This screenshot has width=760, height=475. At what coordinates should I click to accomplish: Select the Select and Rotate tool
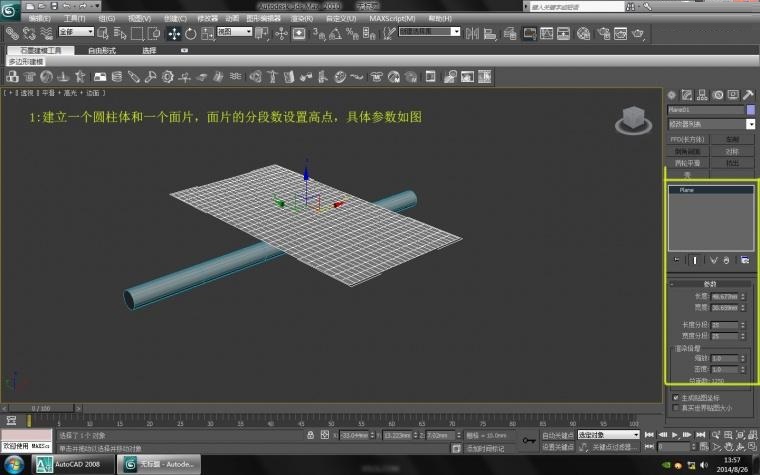pyautogui.click(x=190, y=33)
